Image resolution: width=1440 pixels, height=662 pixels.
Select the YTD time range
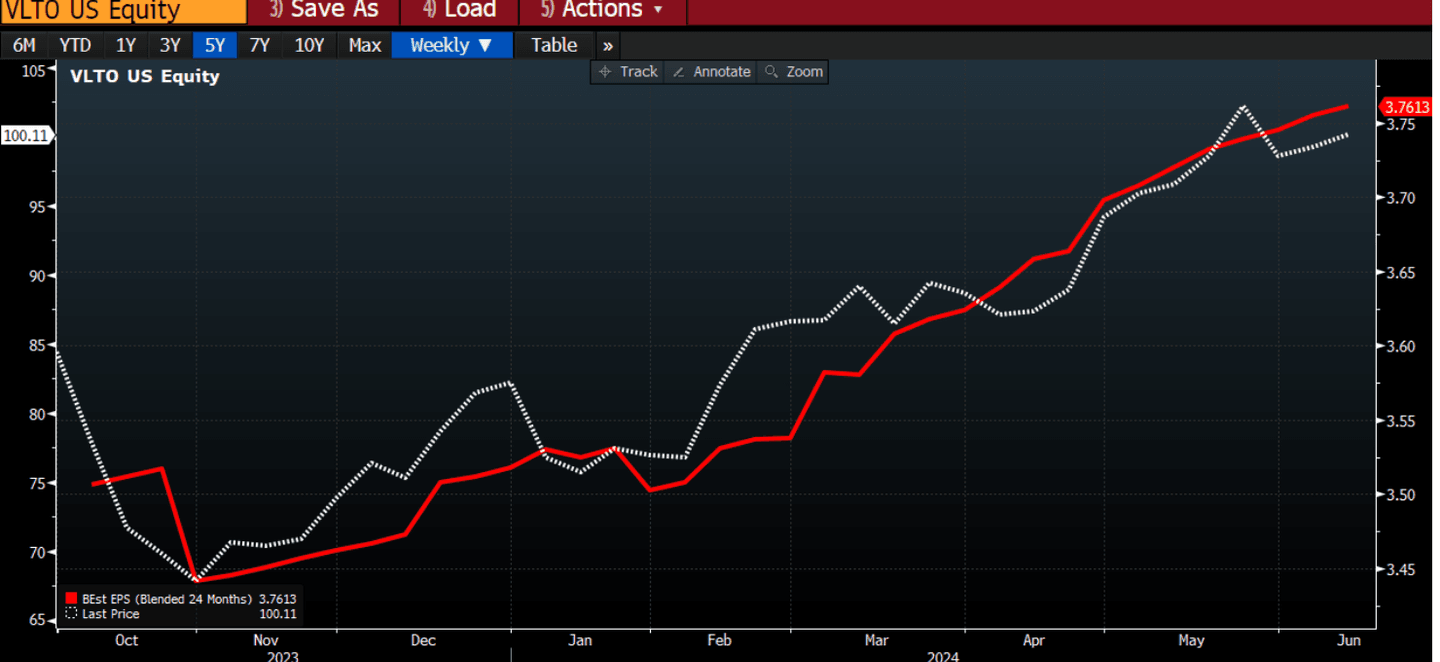[75, 45]
